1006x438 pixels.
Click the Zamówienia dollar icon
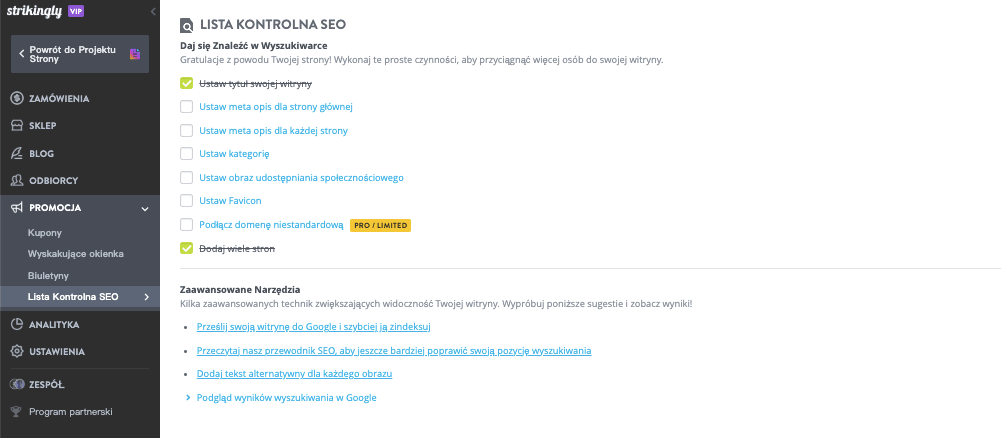click(17, 99)
